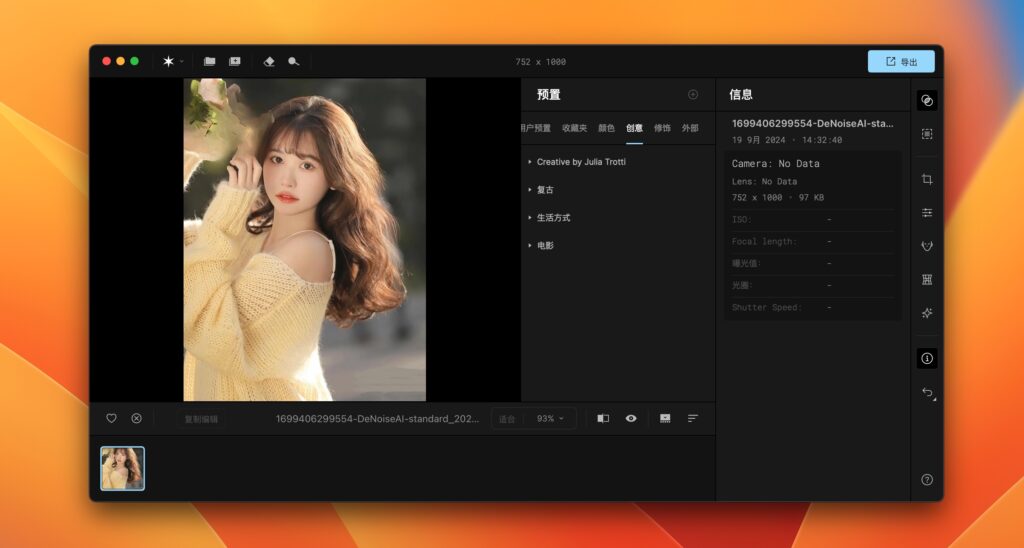Click the 752 x 1000 · 97 KB row
The image size is (1024, 548).
(x=778, y=197)
